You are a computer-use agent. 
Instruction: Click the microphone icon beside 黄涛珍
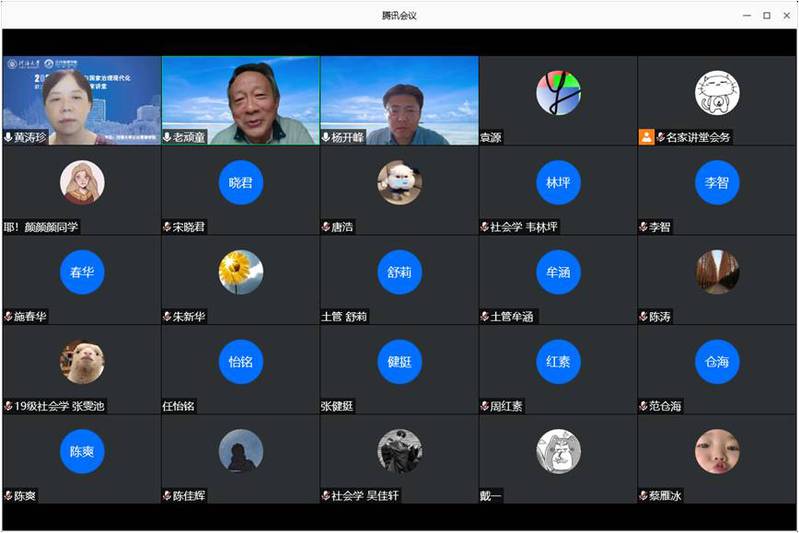(9, 137)
